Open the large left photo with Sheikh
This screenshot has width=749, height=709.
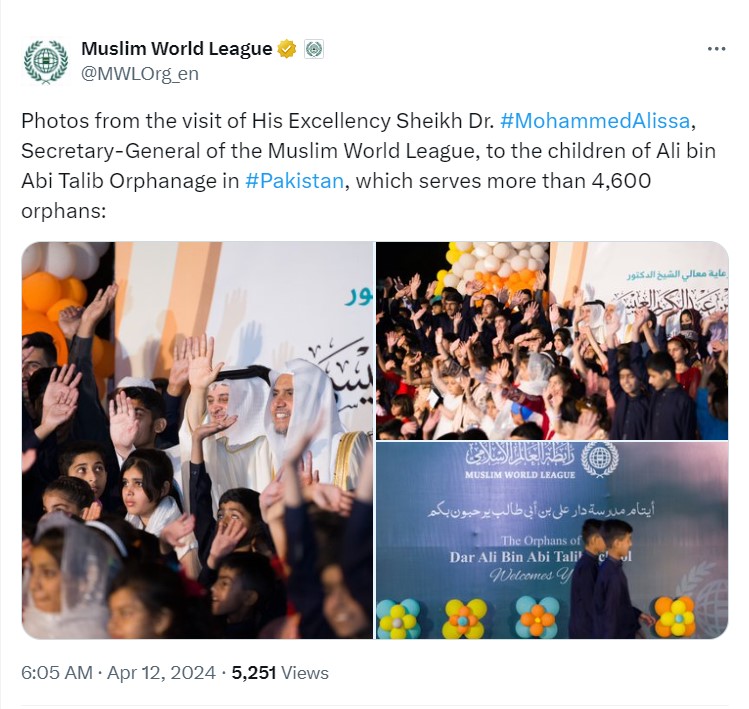[197, 440]
